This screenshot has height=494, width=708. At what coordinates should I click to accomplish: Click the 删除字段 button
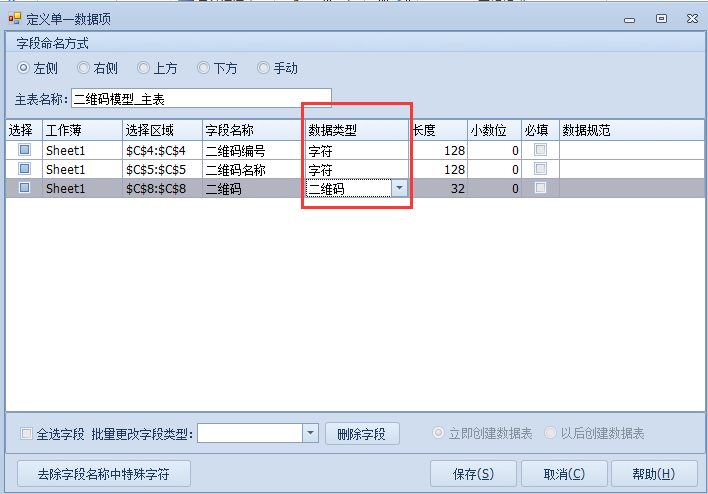[x=362, y=433]
